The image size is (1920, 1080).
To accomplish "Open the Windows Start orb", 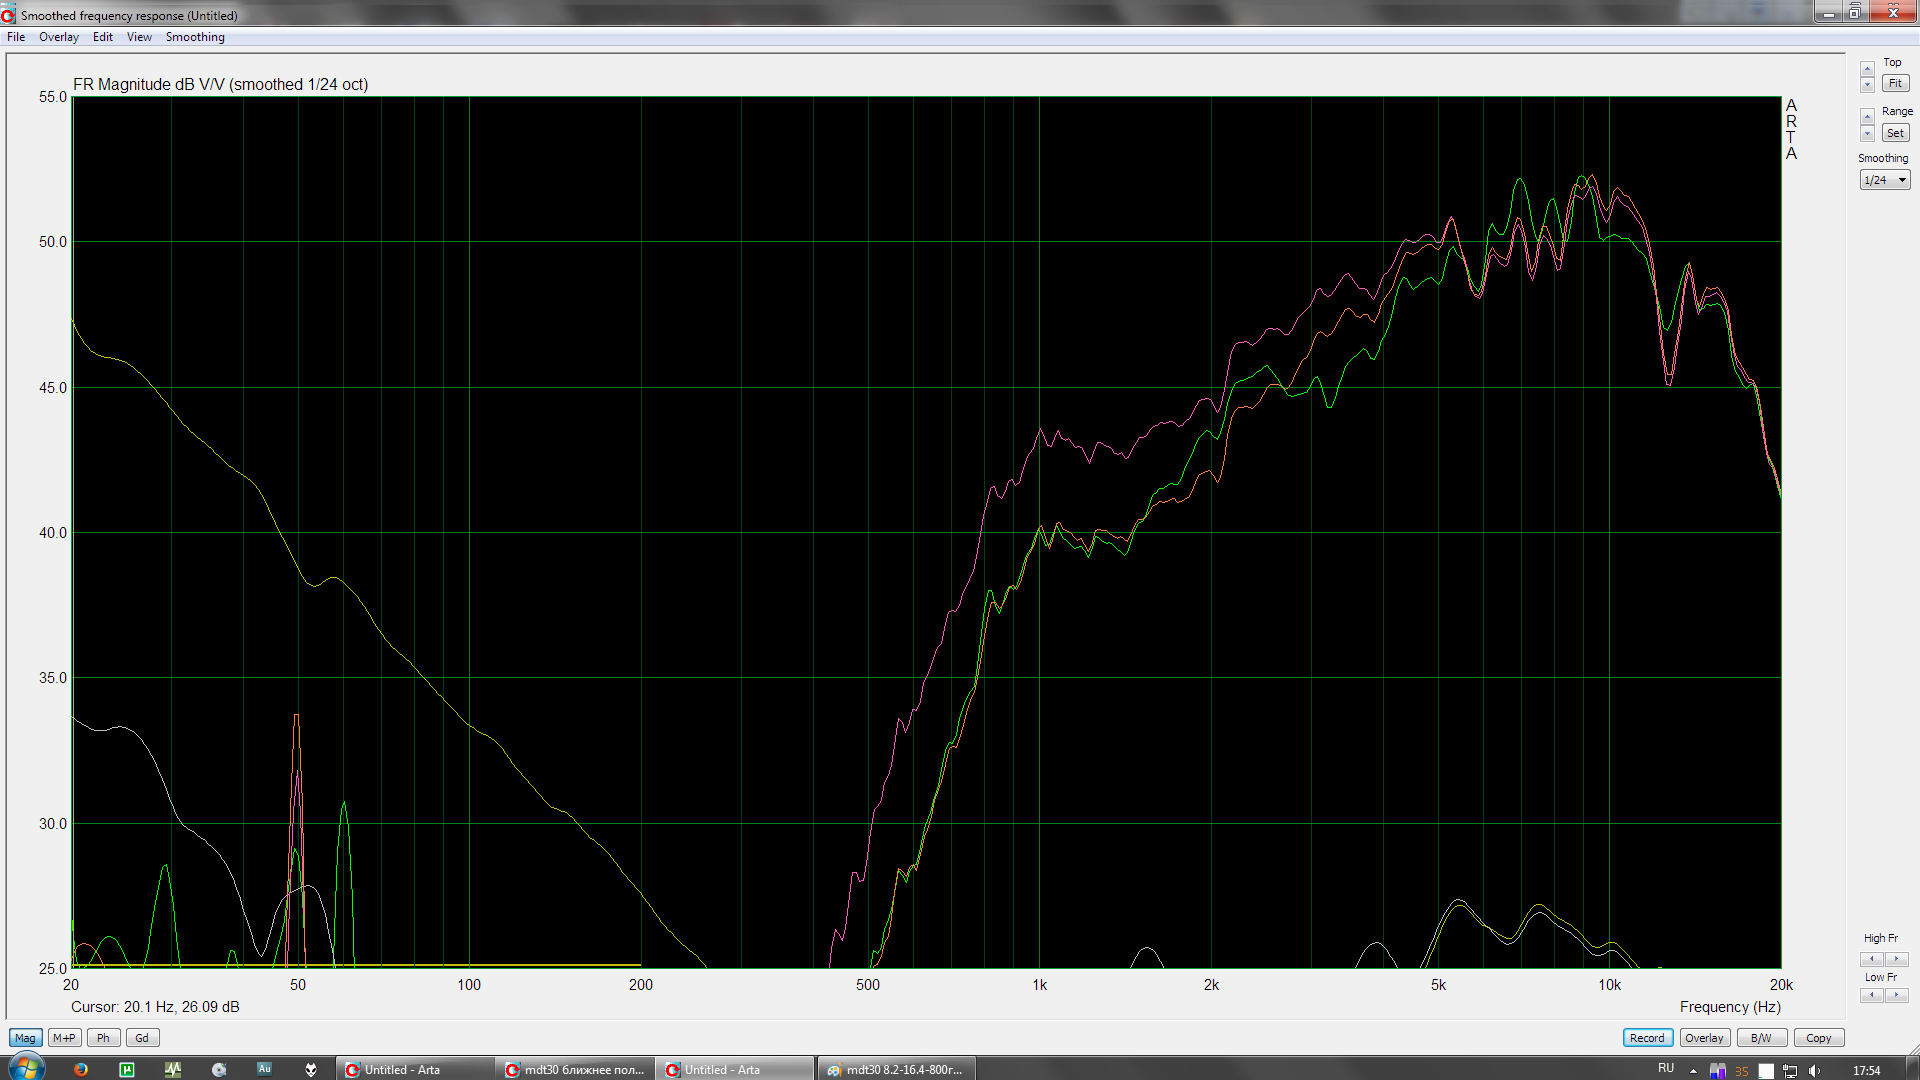I will coord(26,1068).
